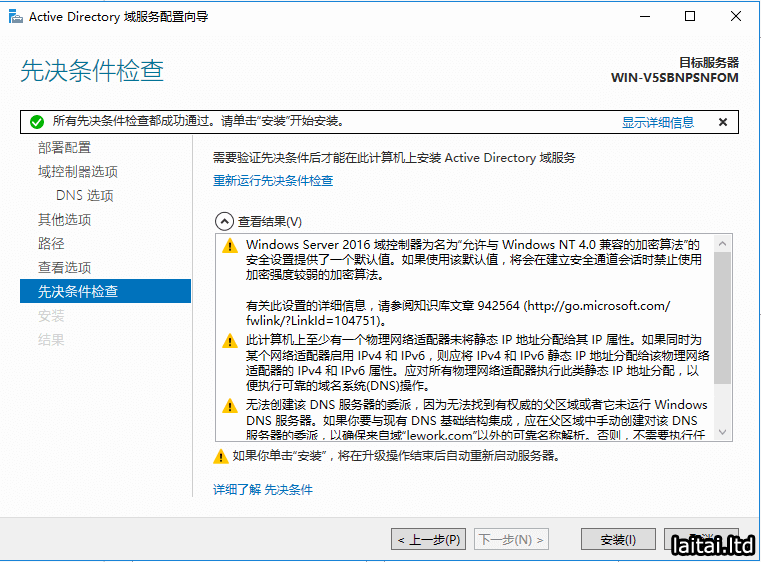Switch to 路径 page in sidebar
This screenshot has height=562, width=761.
coord(51,244)
